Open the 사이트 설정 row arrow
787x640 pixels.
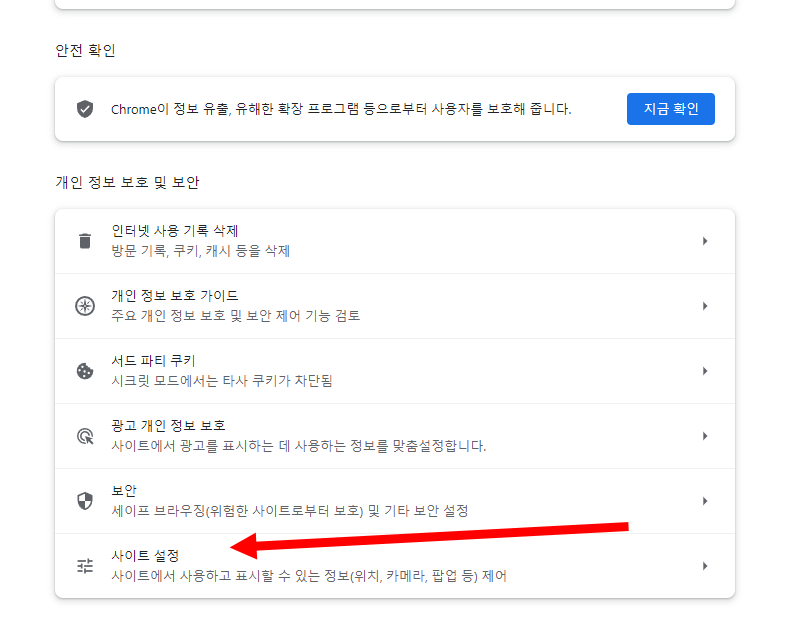705,566
